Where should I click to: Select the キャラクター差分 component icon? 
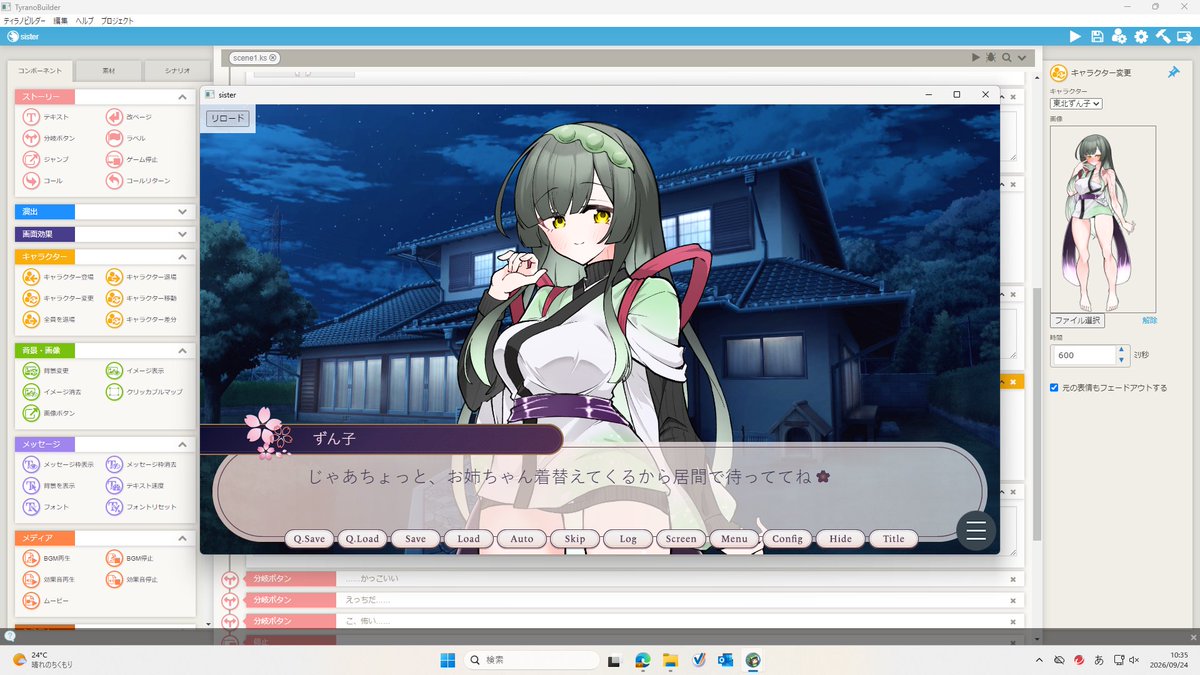coord(114,319)
